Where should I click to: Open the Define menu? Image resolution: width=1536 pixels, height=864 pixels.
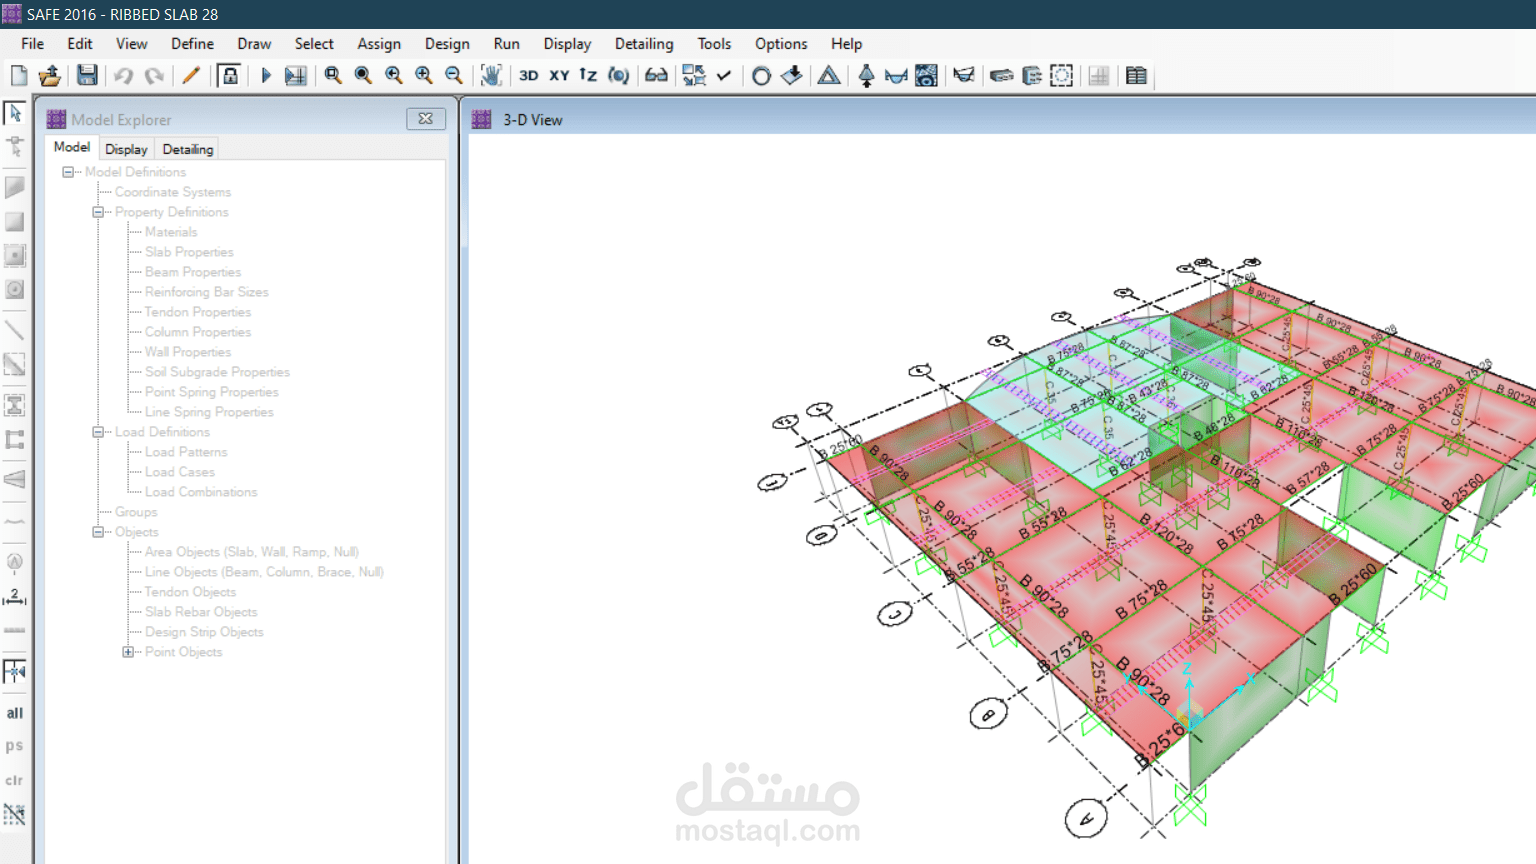(x=192, y=44)
